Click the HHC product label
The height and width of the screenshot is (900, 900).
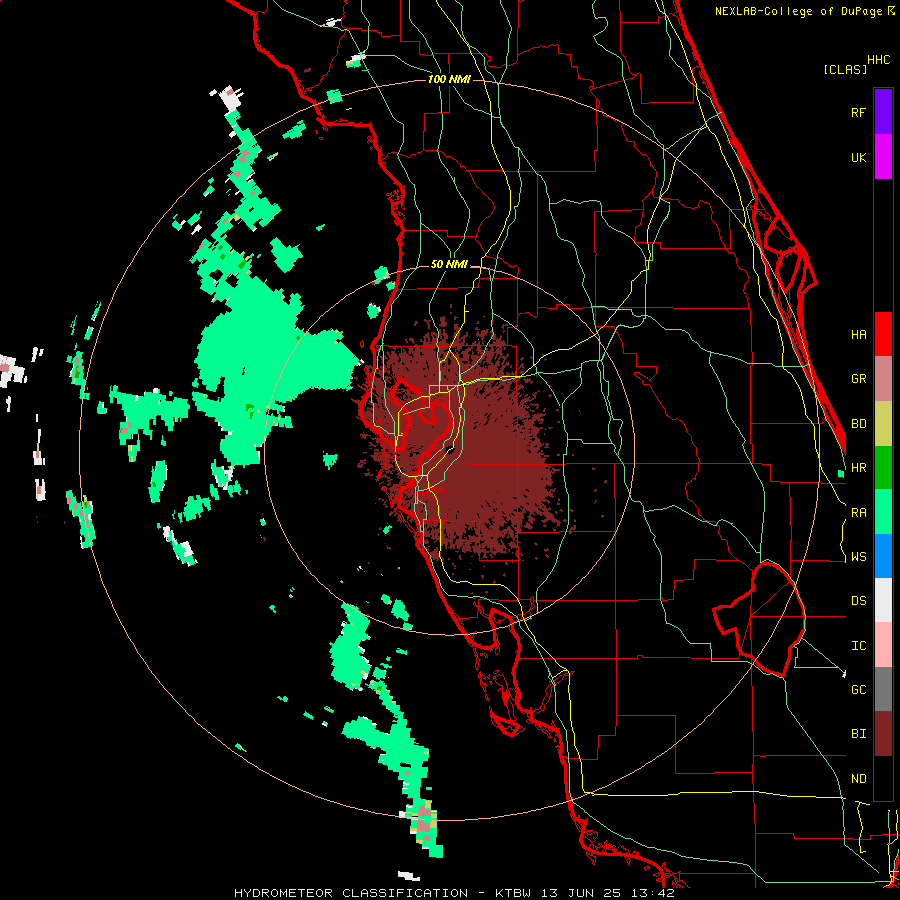[879, 60]
